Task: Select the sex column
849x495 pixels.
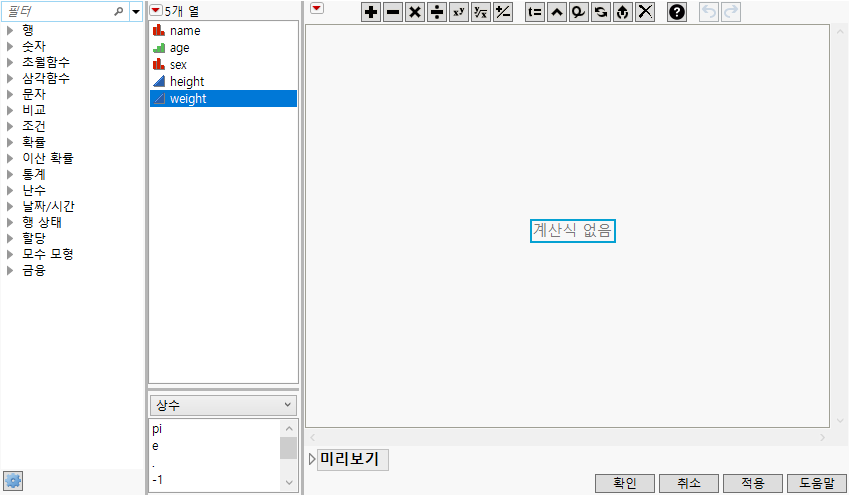Action: [223, 64]
